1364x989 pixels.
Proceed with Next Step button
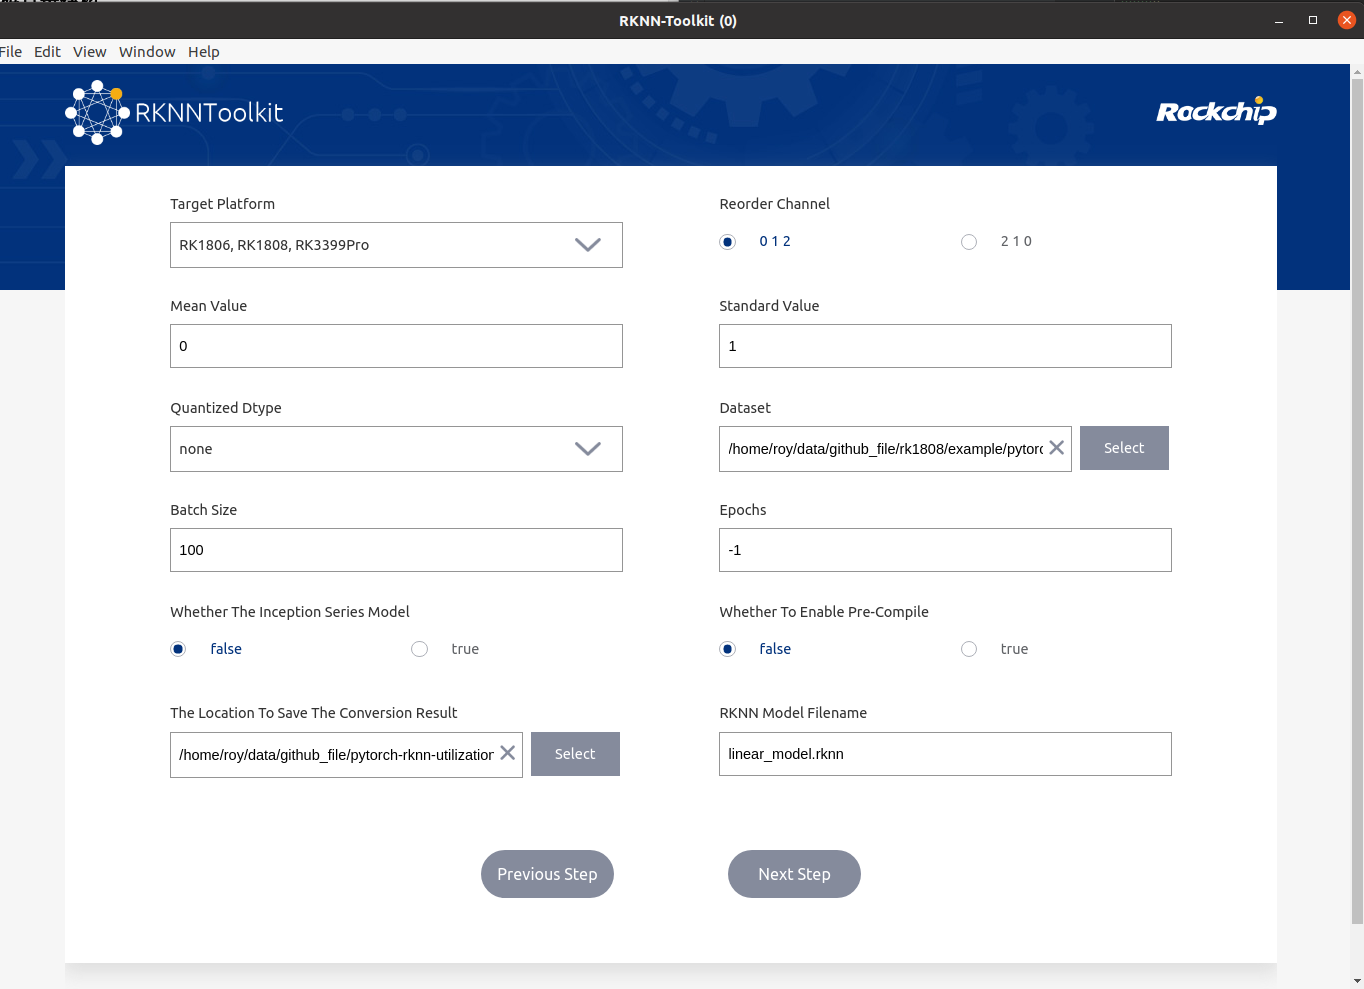coord(794,874)
